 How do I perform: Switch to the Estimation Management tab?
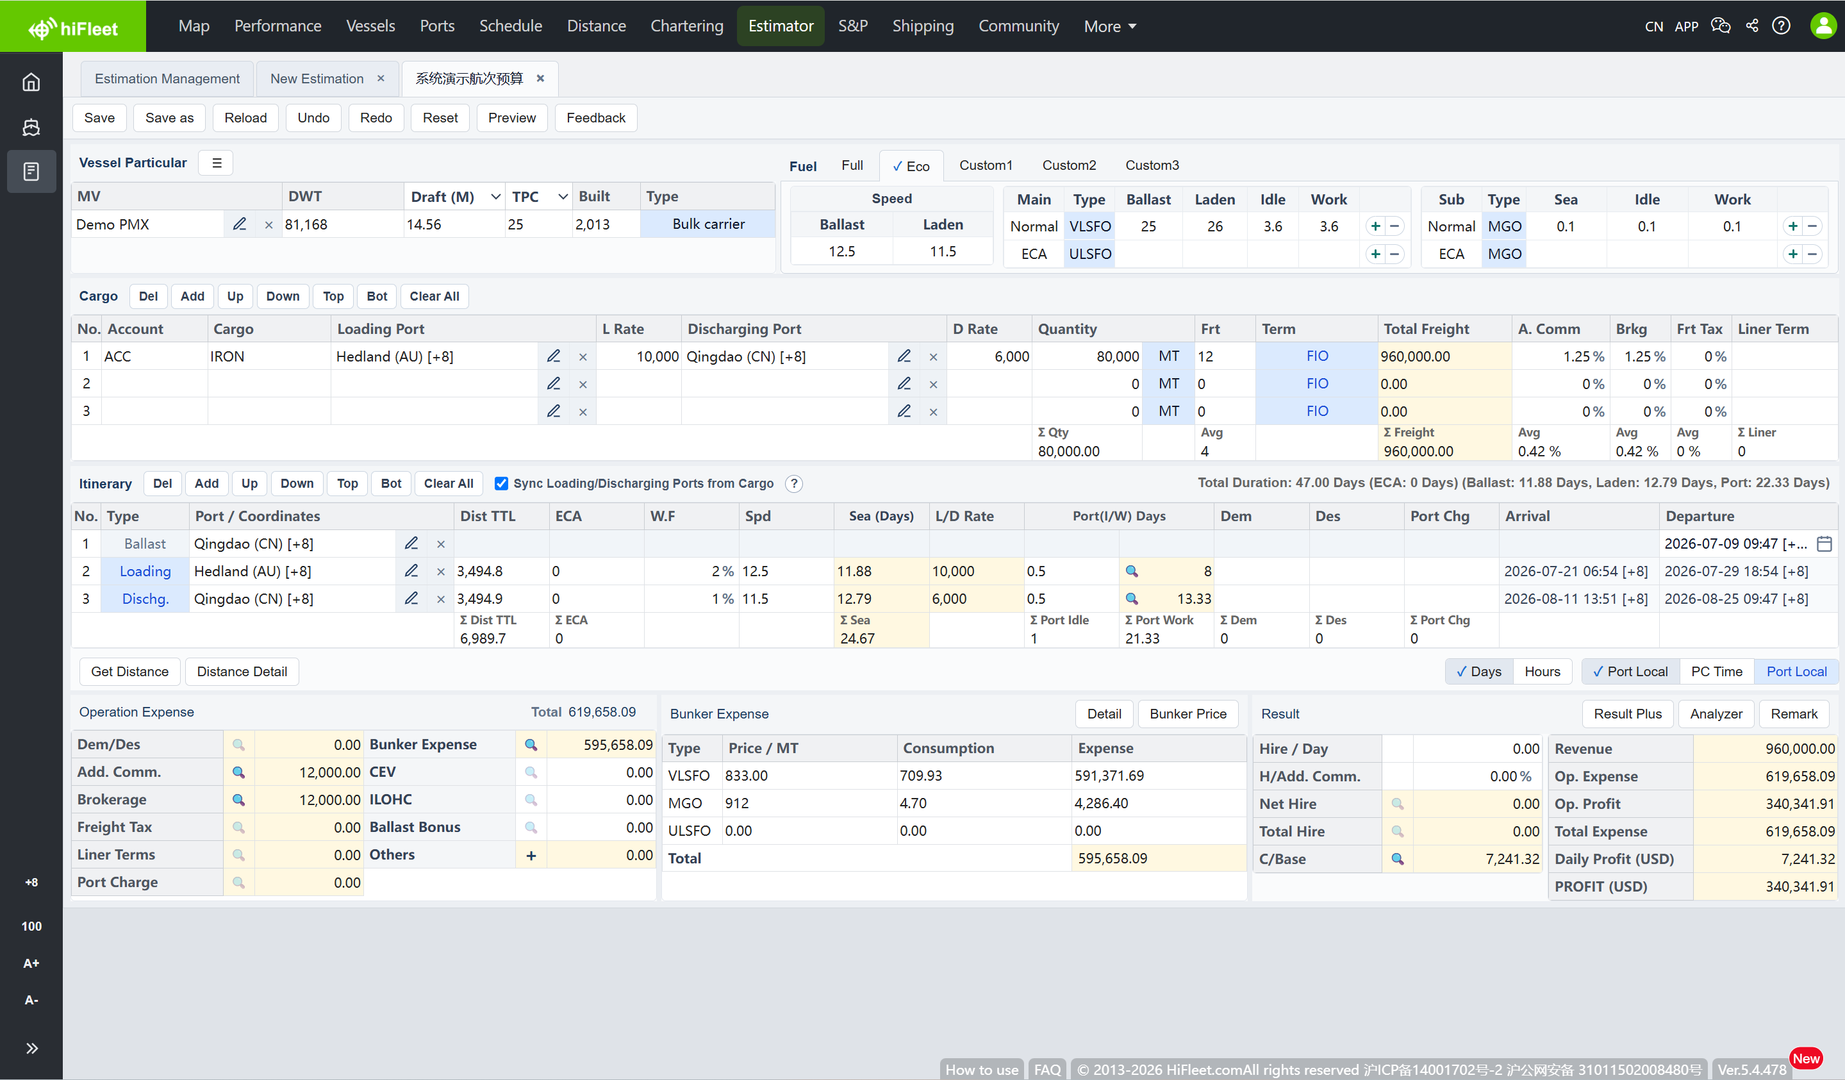tap(167, 79)
